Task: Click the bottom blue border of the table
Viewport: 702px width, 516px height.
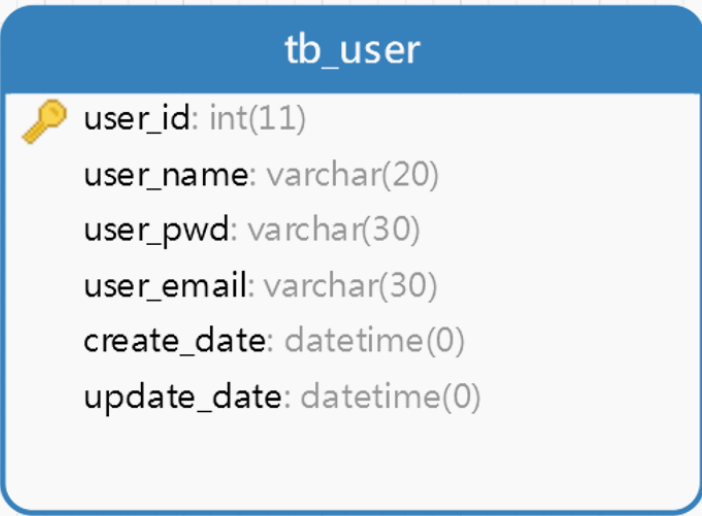Action: pyautogui.click(x=351, y=511)
